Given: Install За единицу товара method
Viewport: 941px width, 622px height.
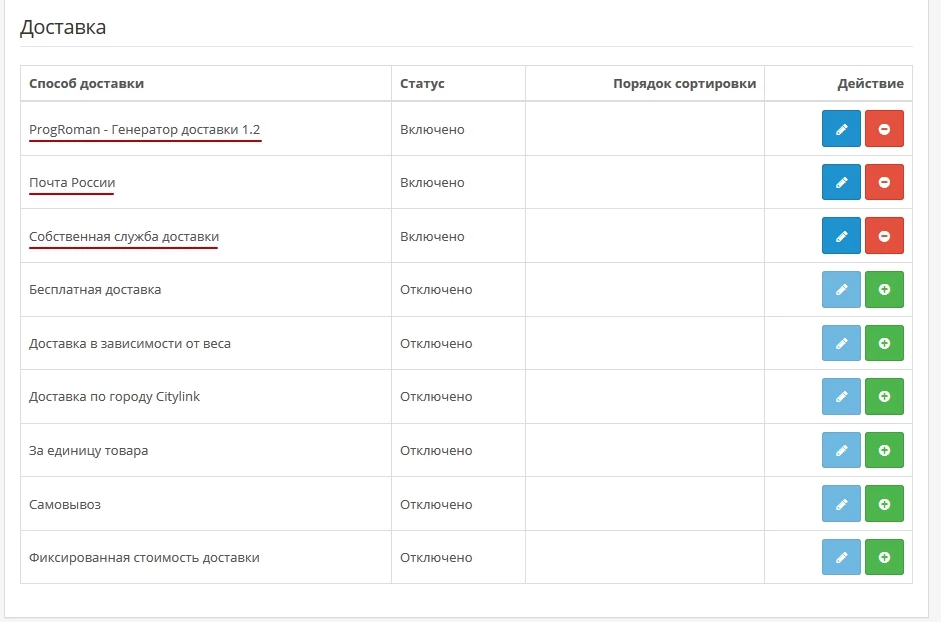Looking at the screenshot, I should point(884,450).
